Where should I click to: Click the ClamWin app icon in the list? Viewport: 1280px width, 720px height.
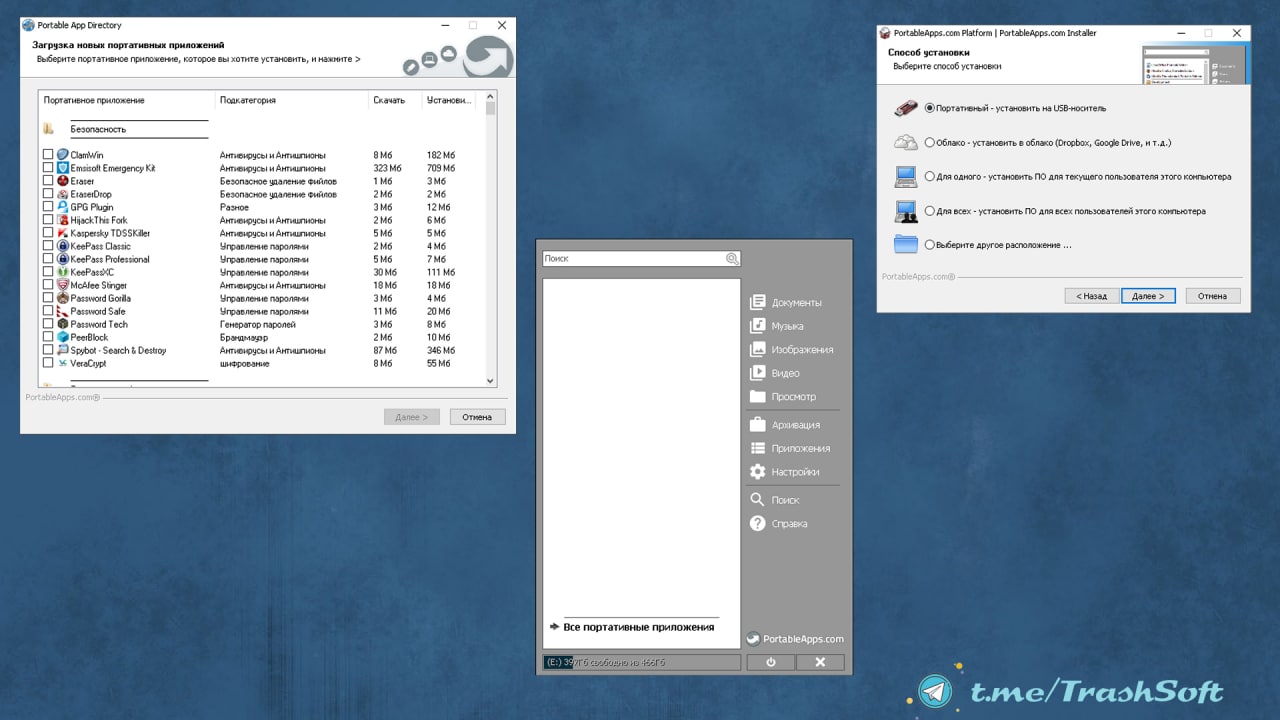click(x=62, y=155)
